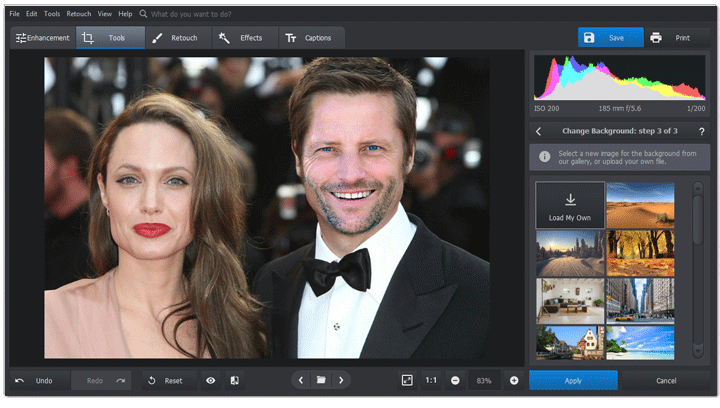
Task: Click the Load My Own button
Action: coord(570,205)
